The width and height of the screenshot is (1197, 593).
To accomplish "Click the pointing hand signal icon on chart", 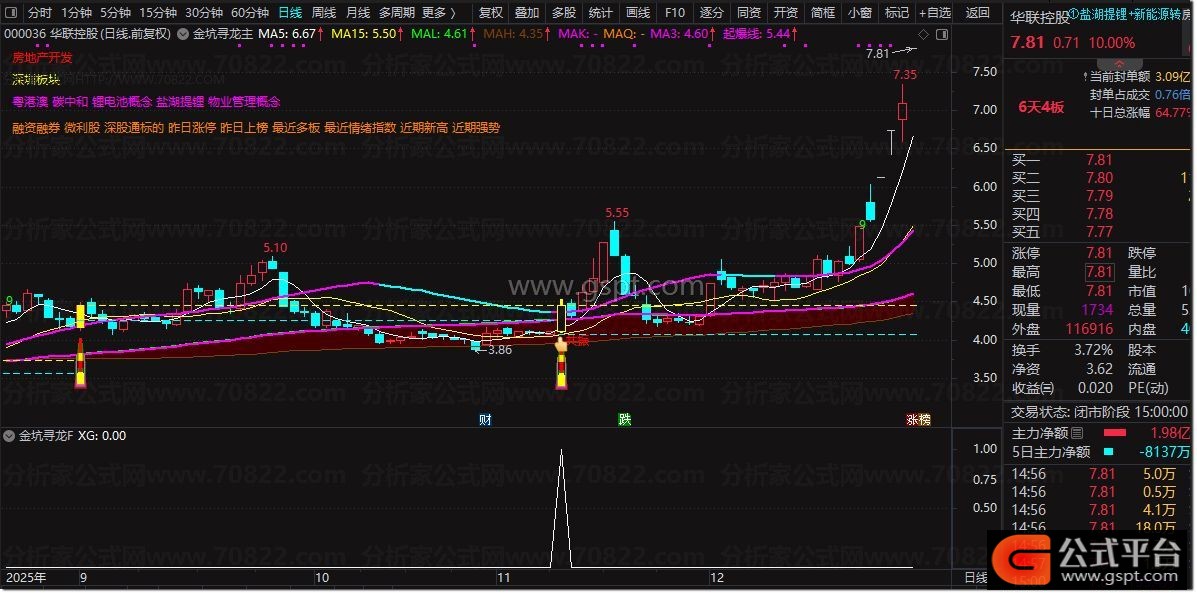I will (x=561, y=345).
